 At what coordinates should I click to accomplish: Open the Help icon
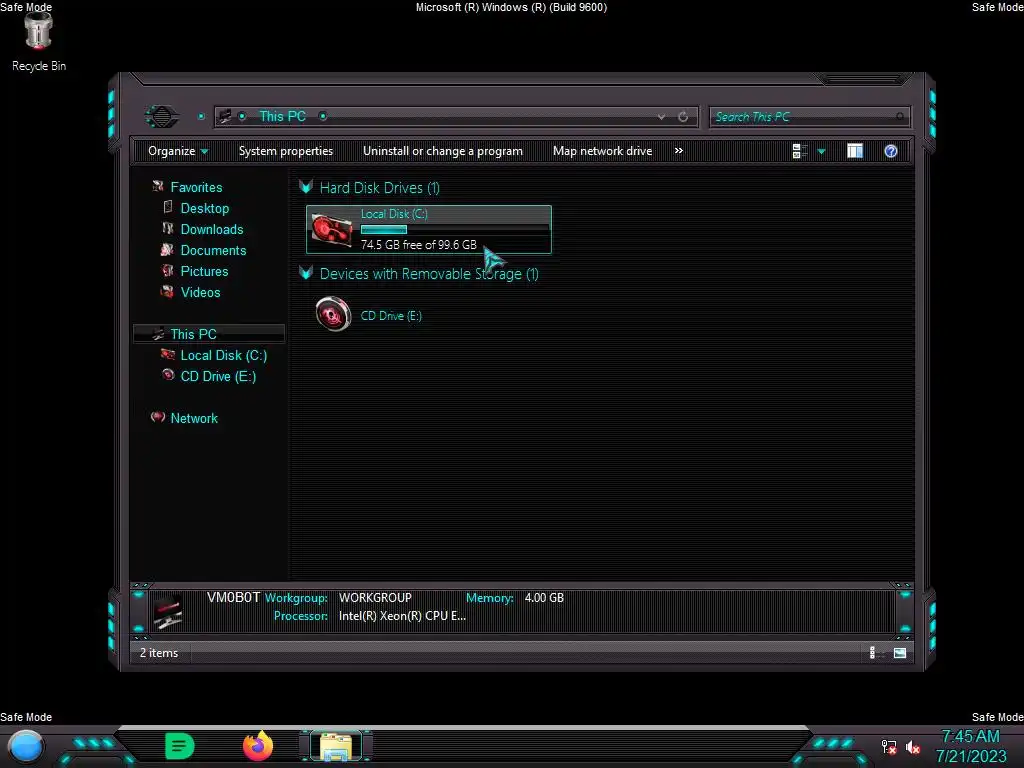891,152
